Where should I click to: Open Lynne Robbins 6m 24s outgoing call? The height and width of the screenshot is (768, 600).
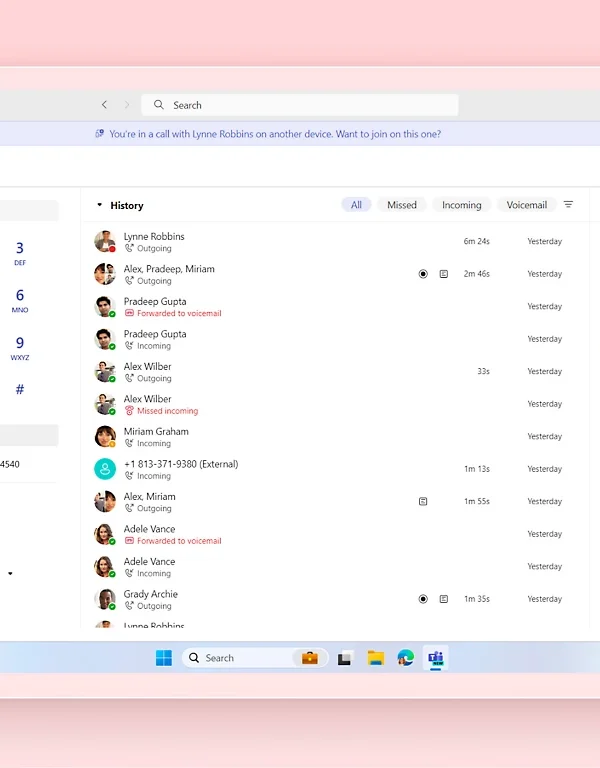pos(336,241)
